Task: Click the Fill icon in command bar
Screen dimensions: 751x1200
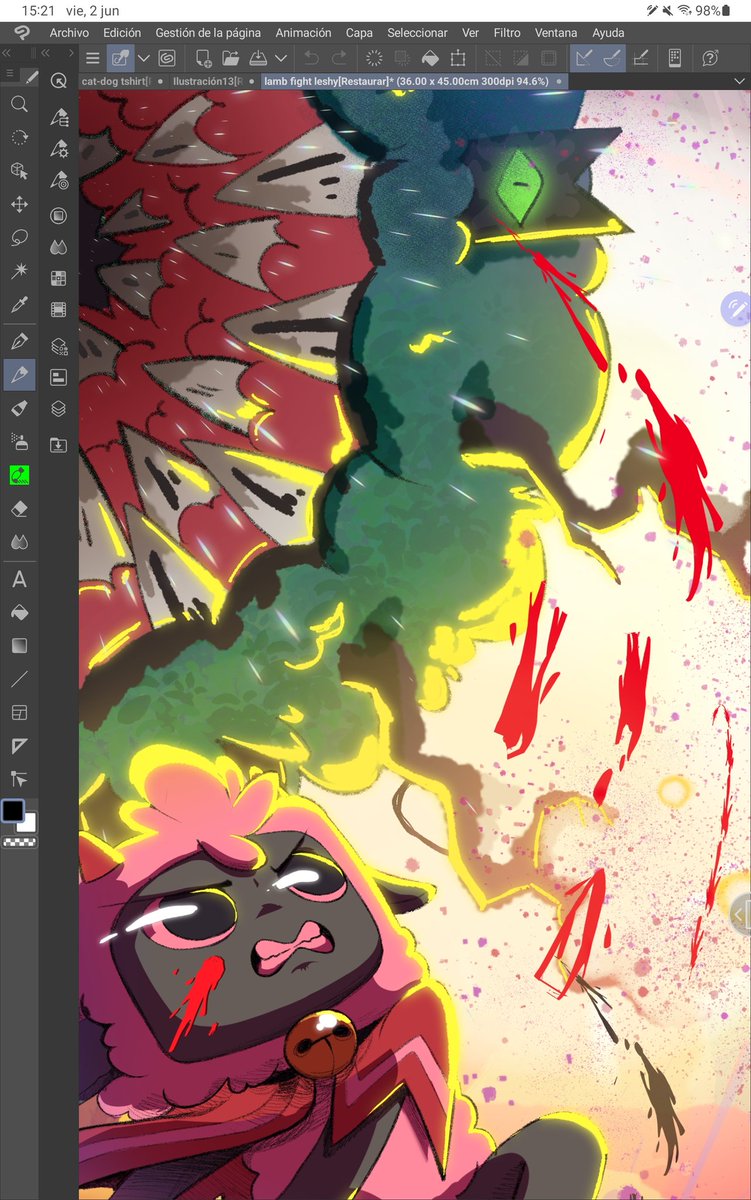Action: tap(430, 58)
